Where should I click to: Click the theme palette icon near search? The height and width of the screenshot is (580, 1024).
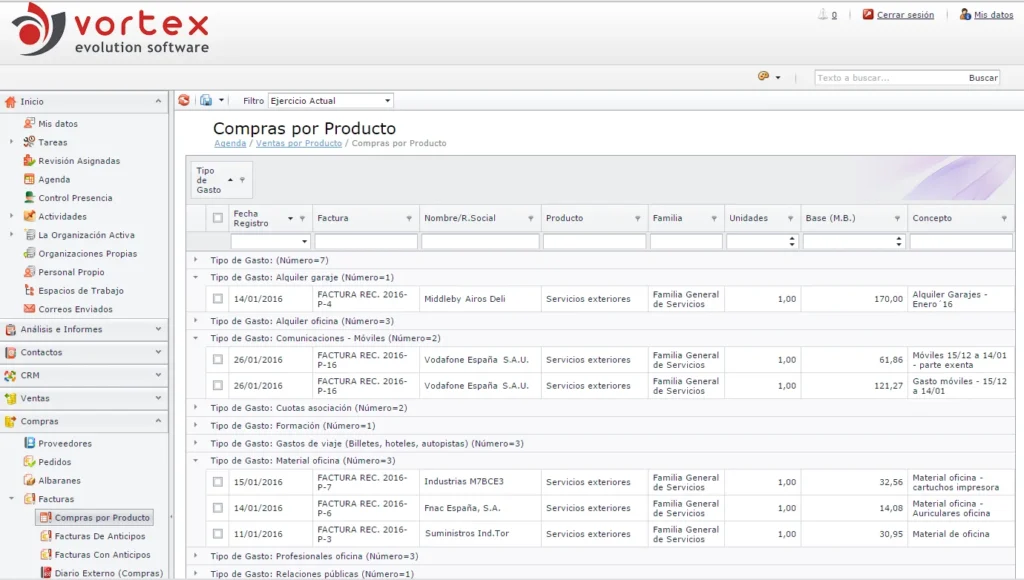[x=763, y=76]
